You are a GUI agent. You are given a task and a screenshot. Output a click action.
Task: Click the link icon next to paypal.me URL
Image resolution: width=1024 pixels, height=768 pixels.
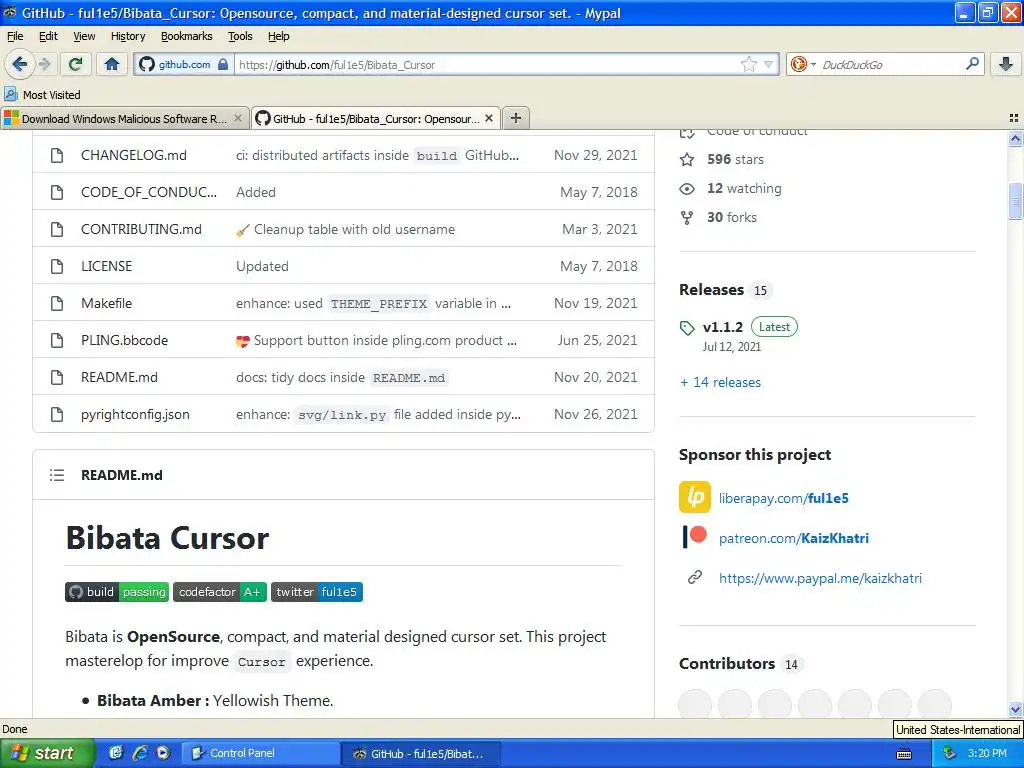tap(695, 577)
